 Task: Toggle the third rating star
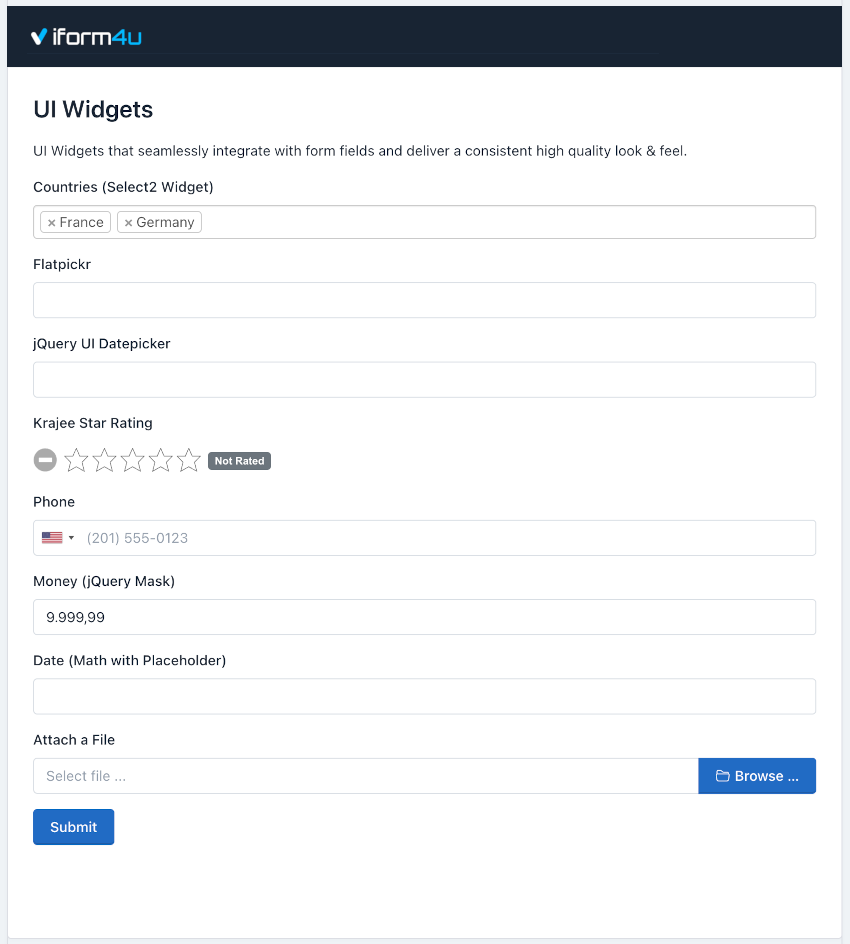132,460
